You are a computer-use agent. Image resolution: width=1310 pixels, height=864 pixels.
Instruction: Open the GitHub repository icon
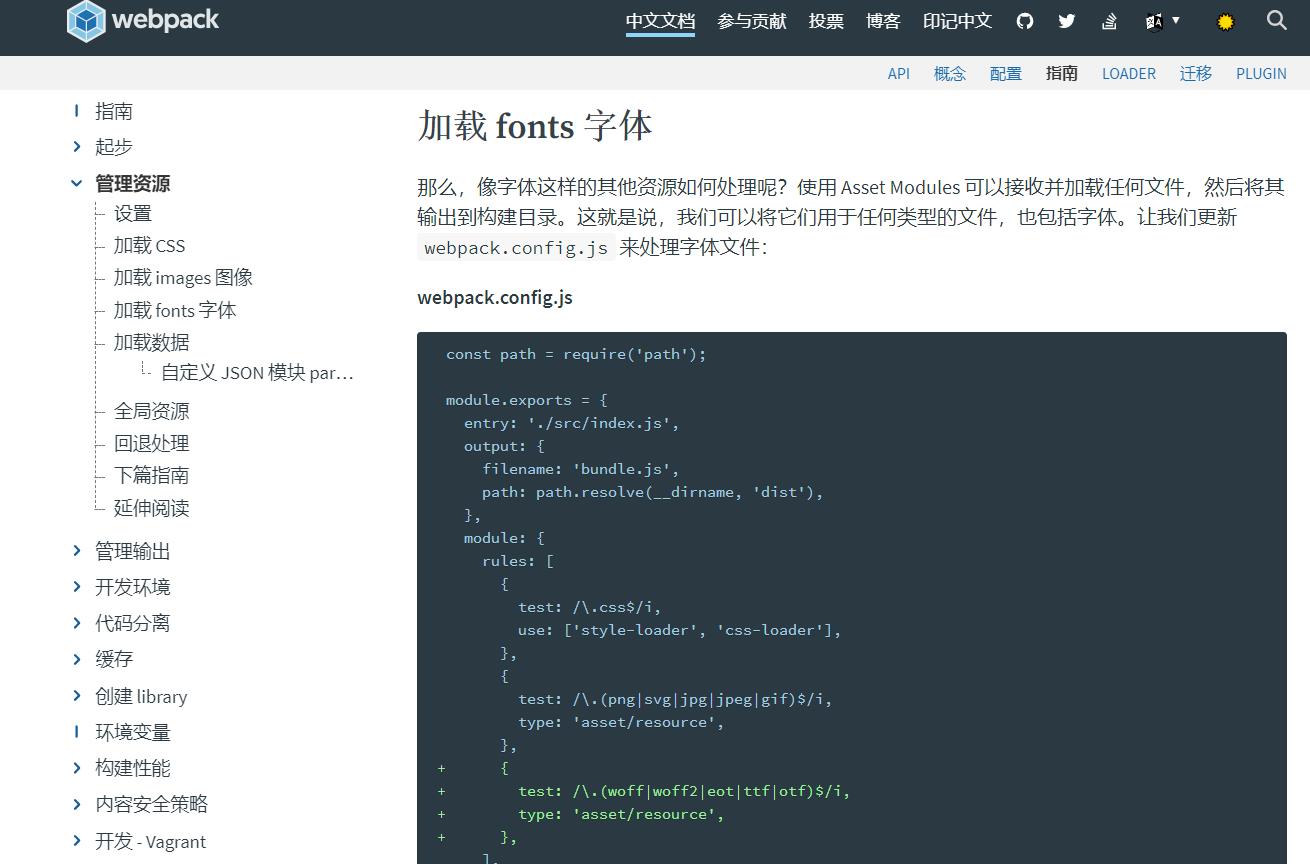click(x=1025, y=21)
